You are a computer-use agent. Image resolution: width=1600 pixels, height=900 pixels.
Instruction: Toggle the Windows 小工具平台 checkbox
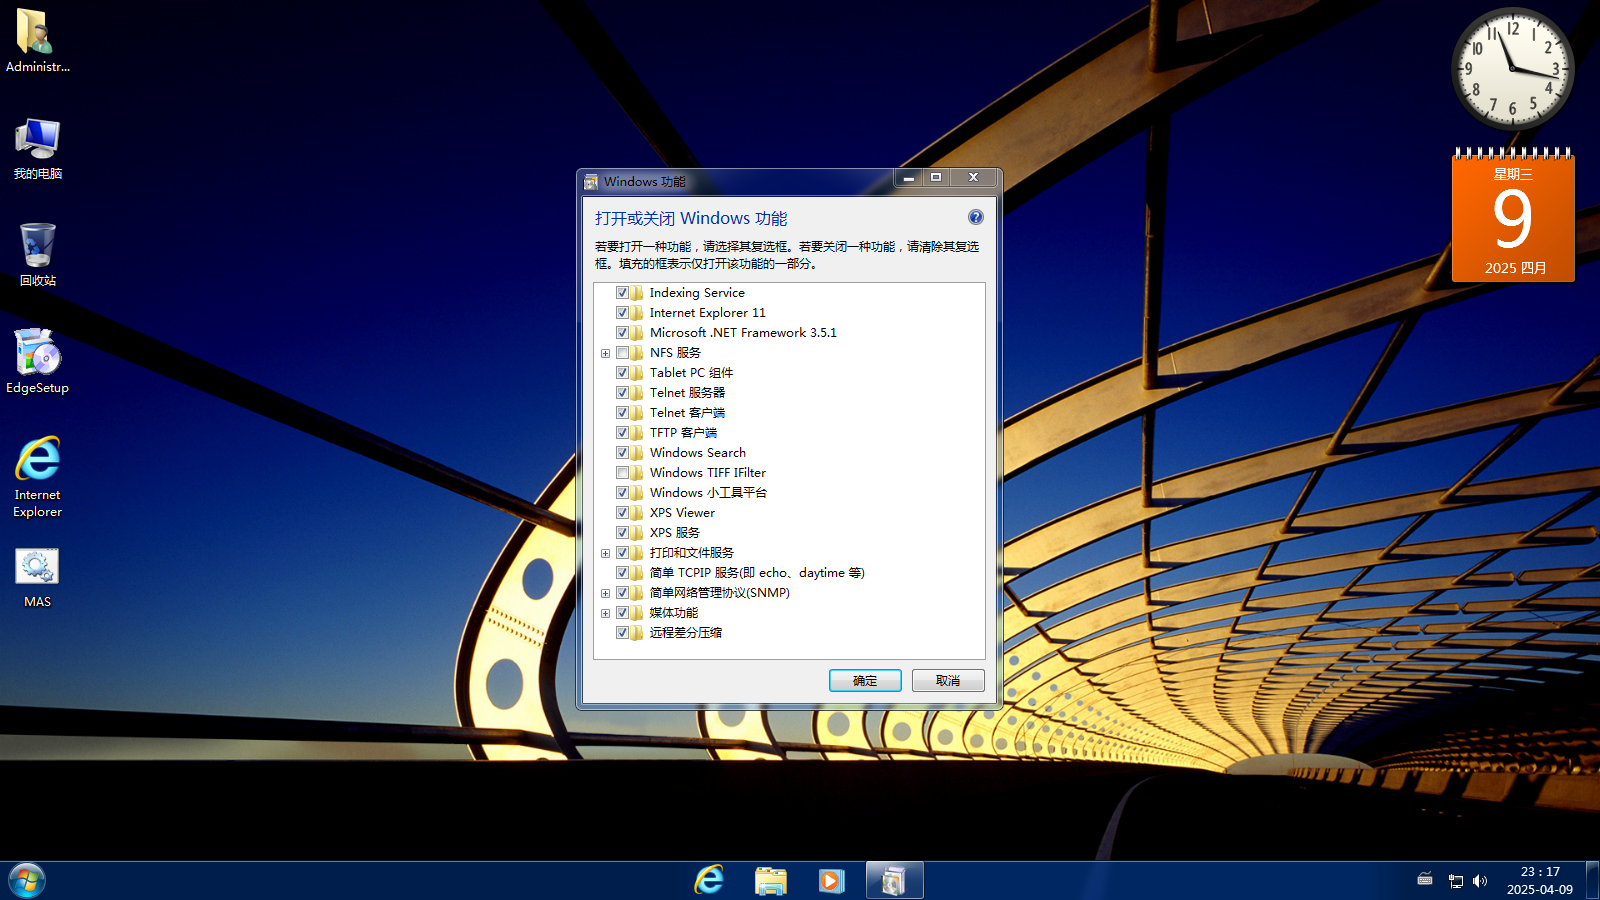point(622,493)
